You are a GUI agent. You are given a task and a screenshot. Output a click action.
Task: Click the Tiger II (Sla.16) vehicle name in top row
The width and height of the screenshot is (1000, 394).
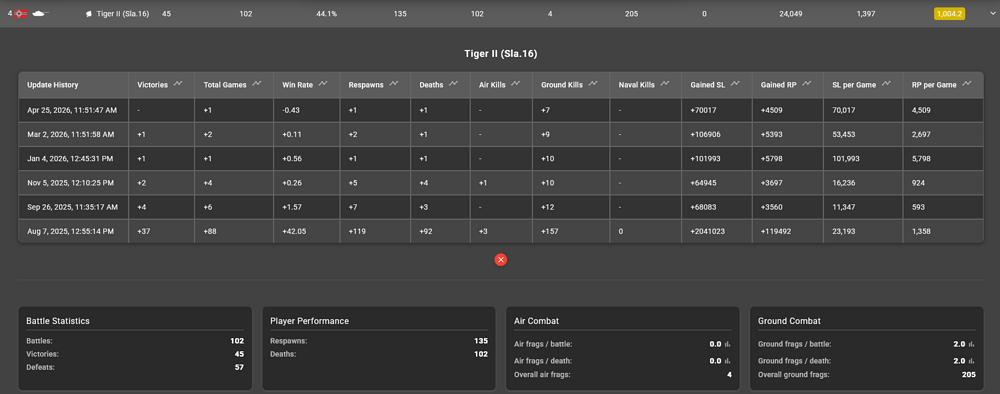122,13
